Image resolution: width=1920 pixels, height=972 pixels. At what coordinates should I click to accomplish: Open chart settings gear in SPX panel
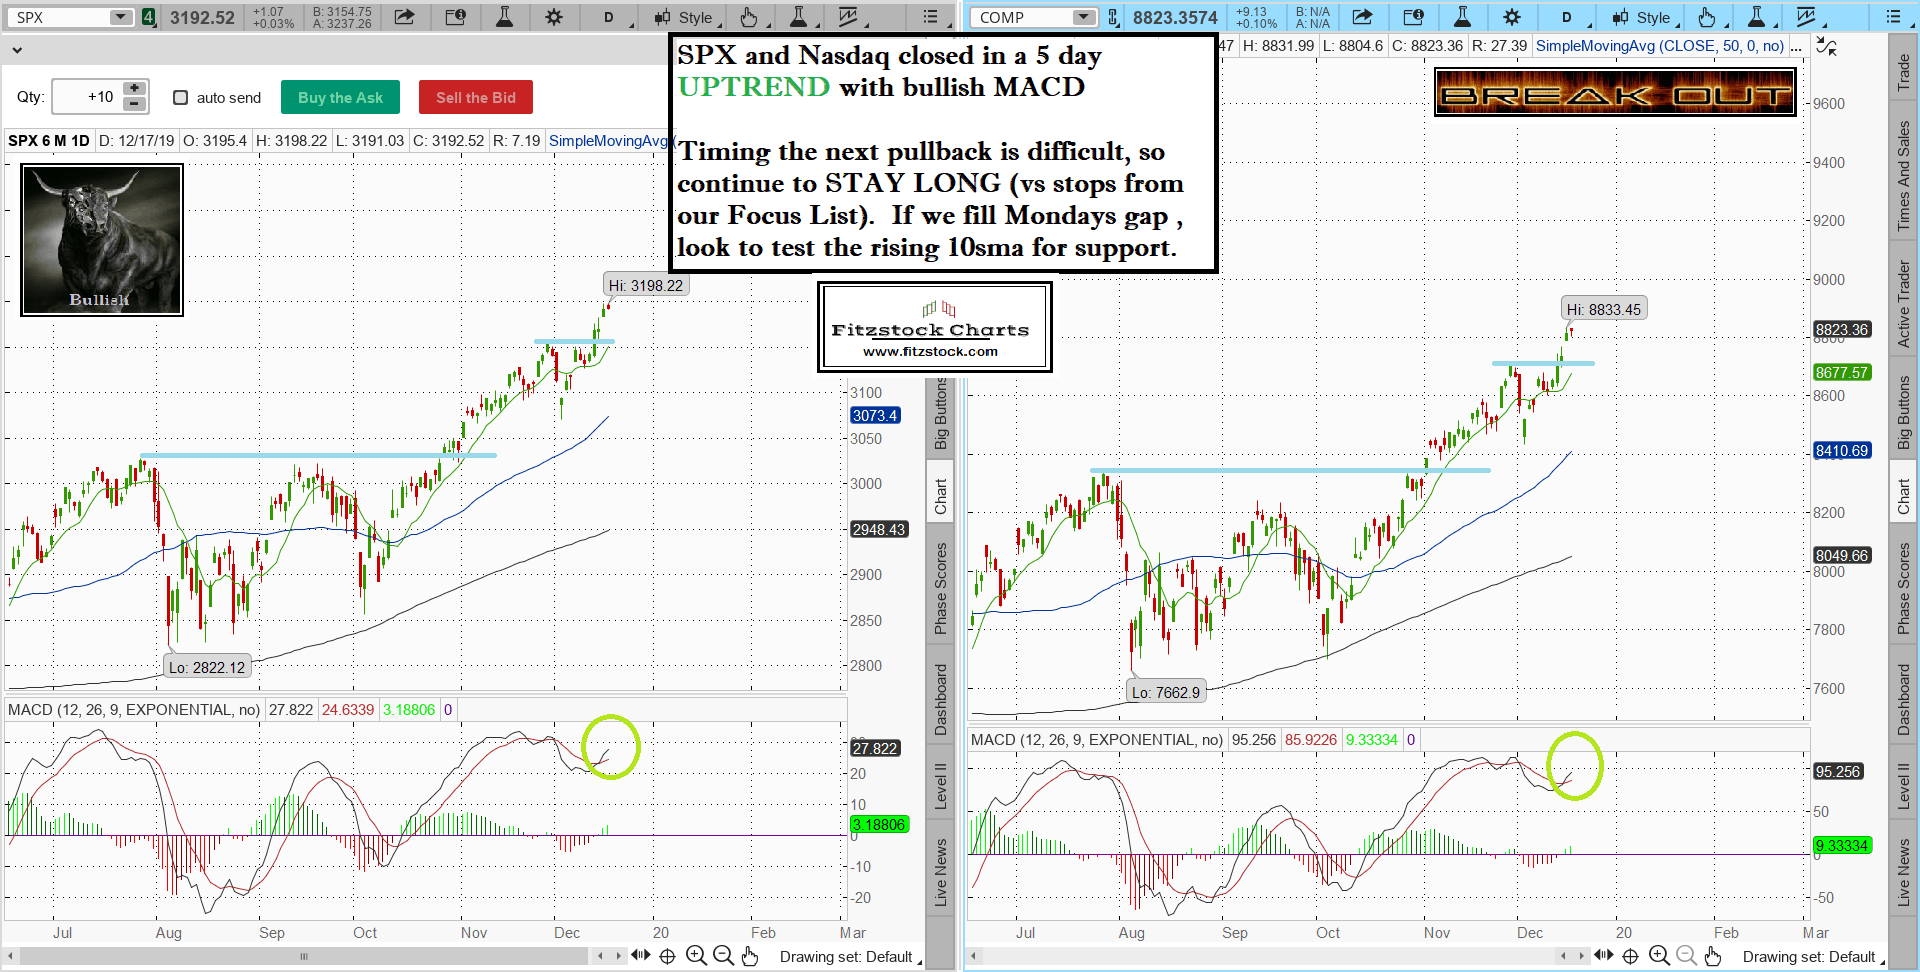[x=553, y=17]
